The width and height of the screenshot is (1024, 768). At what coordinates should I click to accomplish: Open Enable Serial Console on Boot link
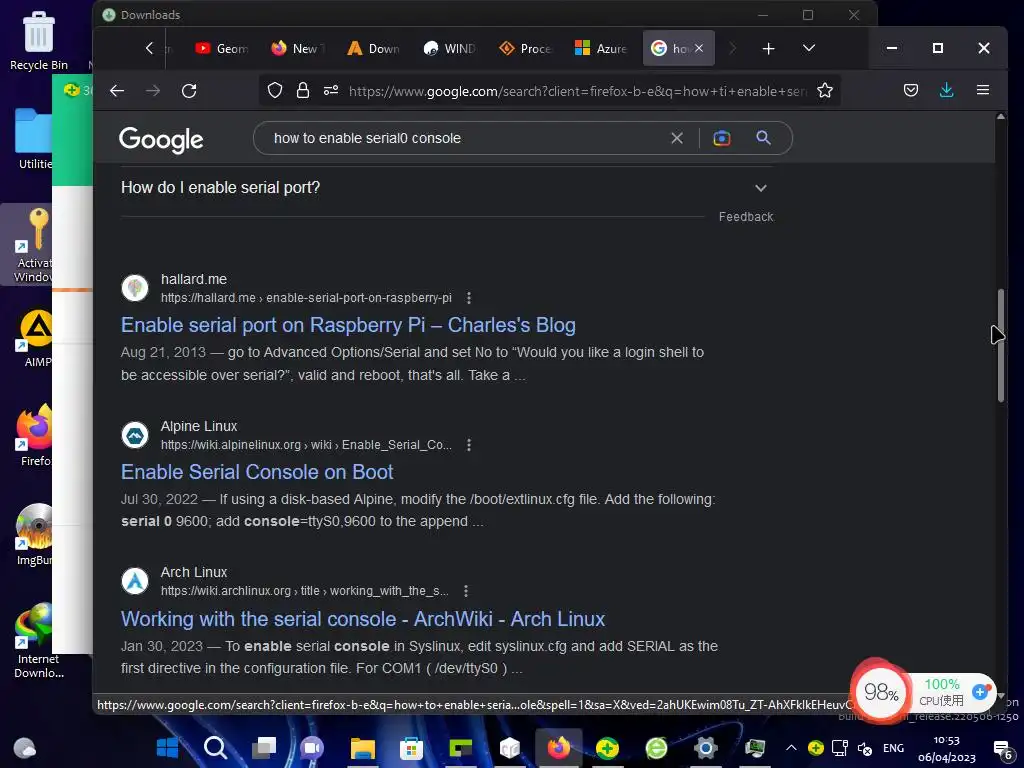[257, 472]
